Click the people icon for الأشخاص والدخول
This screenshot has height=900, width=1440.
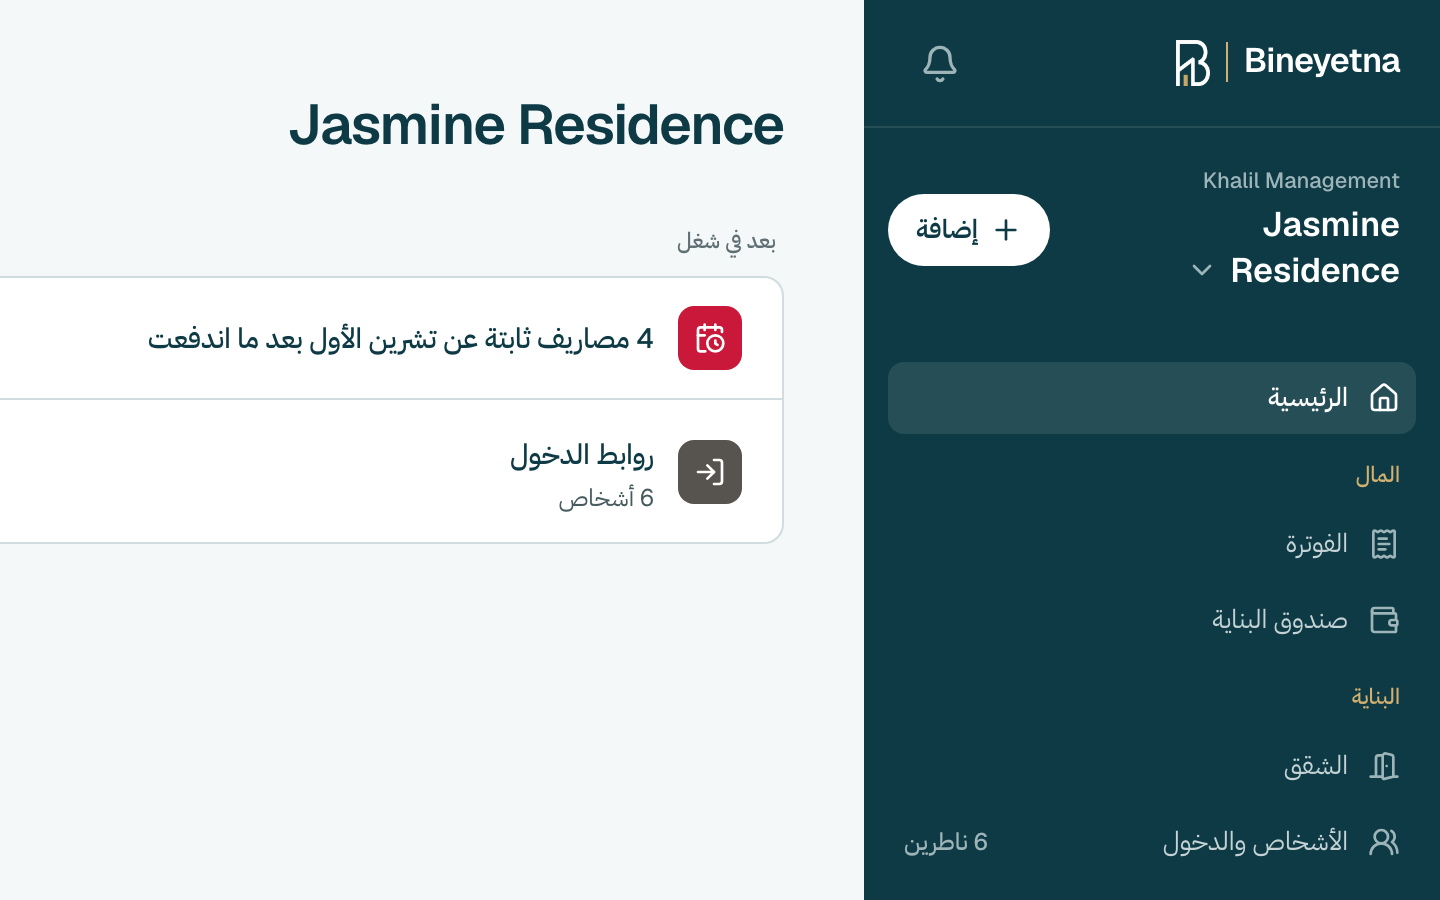coord(1384,842)
